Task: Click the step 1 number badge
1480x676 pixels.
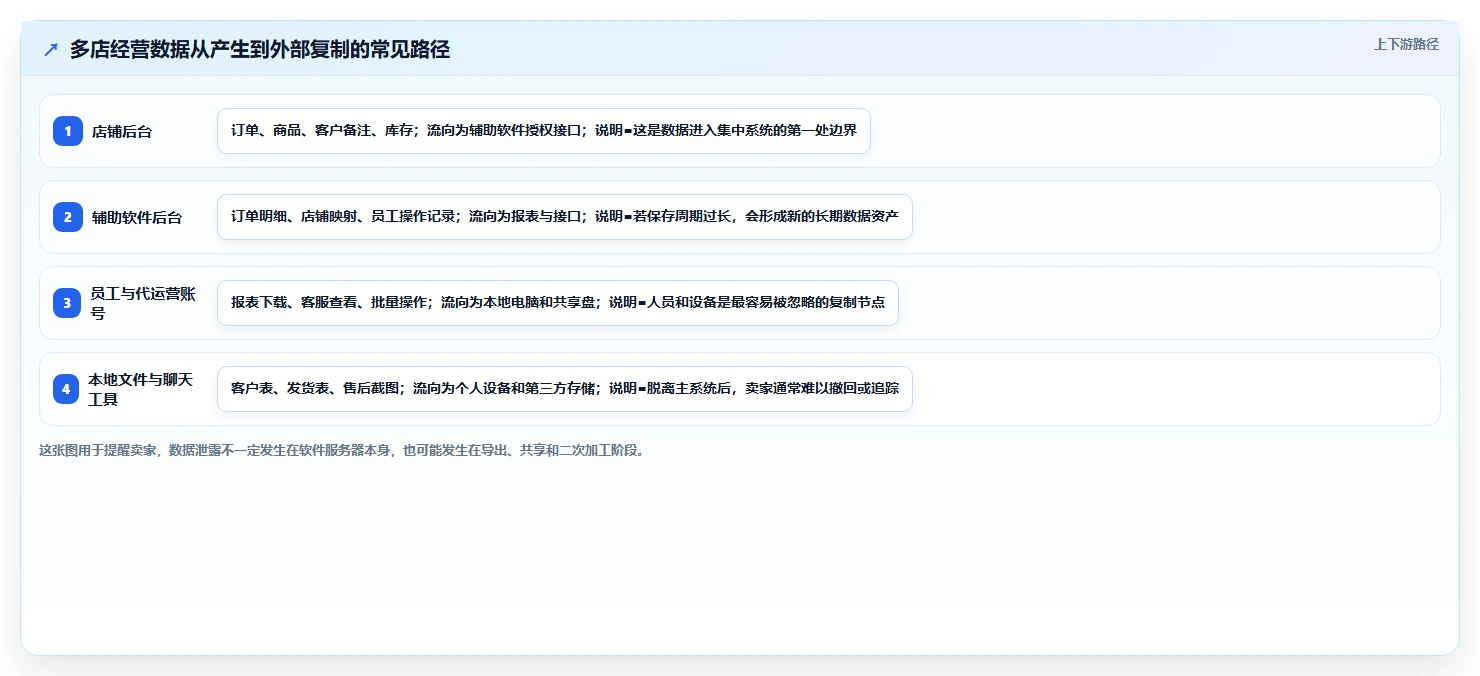Action: (x=68, y=131)
